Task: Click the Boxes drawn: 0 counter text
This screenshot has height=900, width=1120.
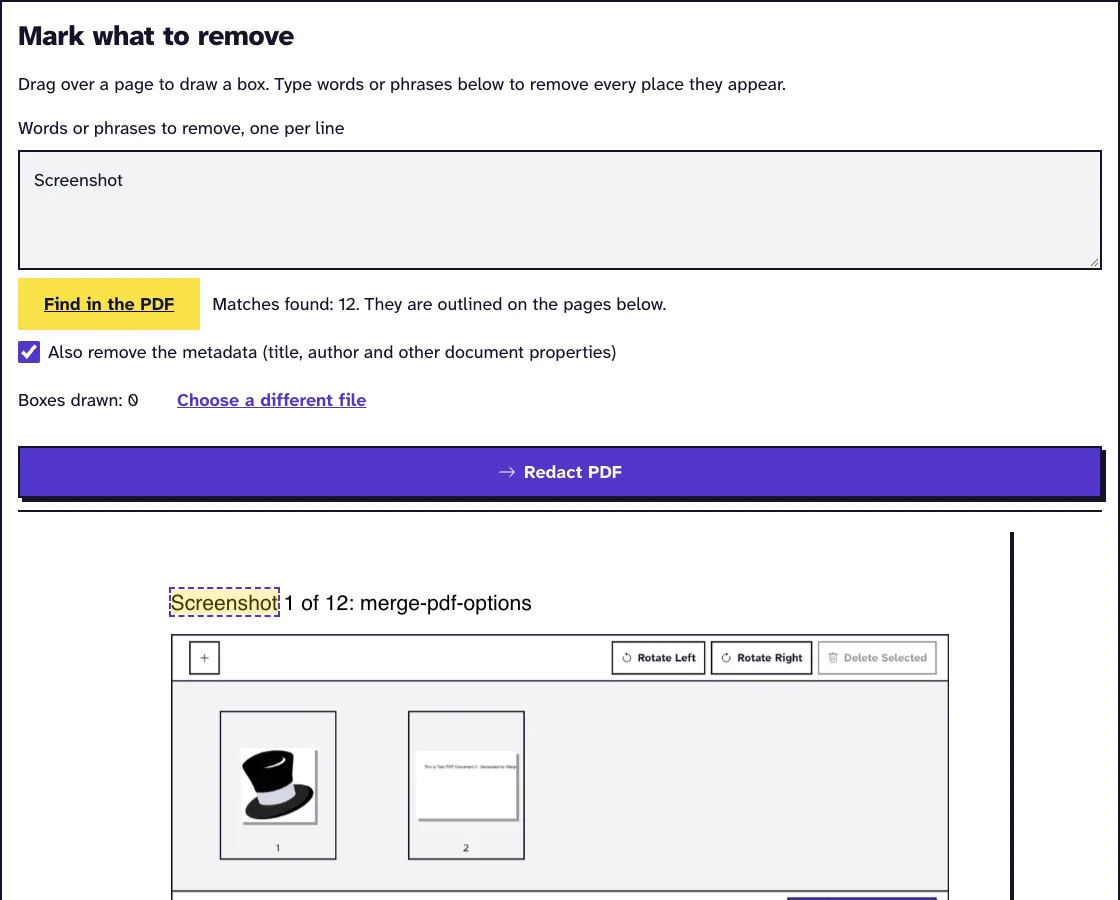Action: [x=79, y=400]
